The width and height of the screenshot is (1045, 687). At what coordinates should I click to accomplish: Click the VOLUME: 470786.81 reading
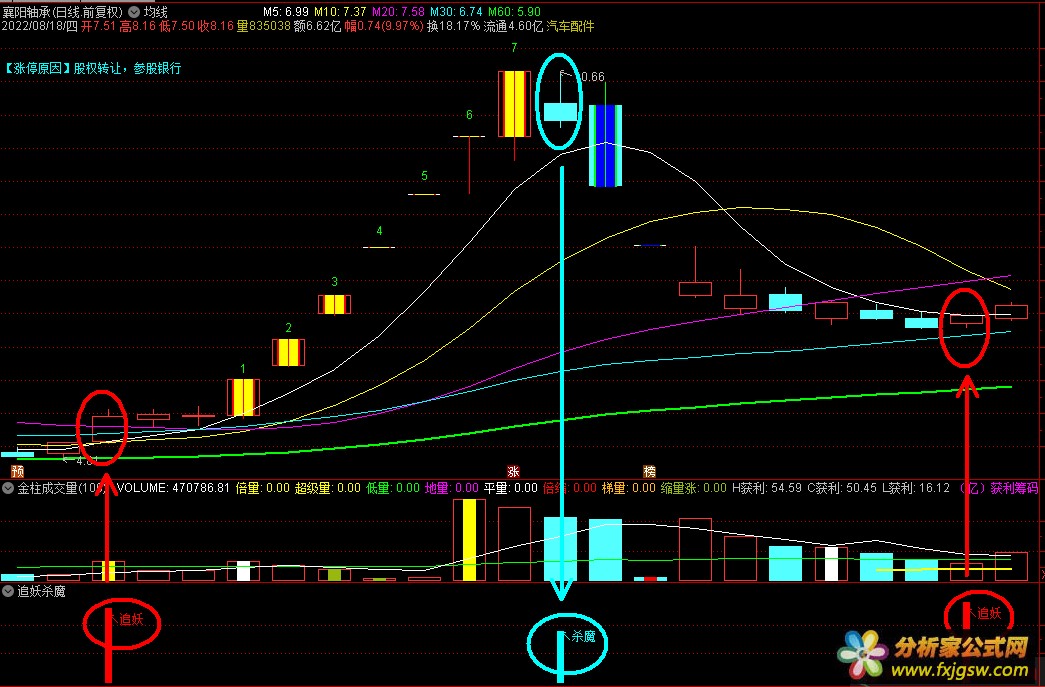[173, 488]
